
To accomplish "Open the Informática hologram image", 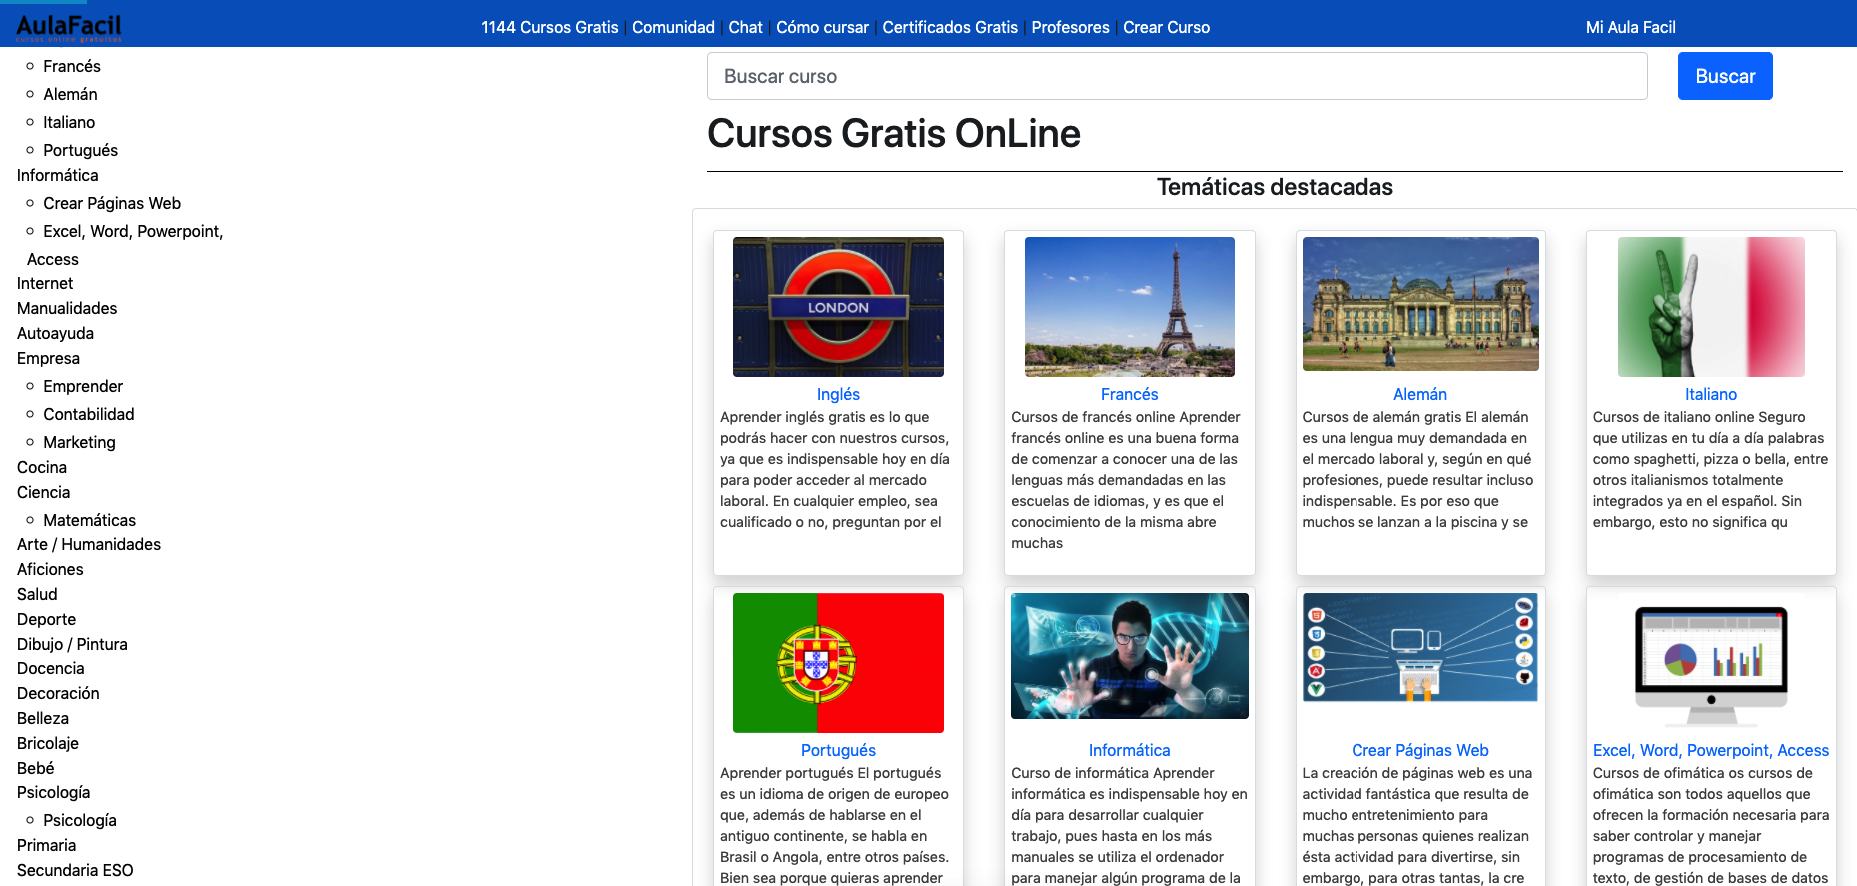I will tap(1129, 656).
